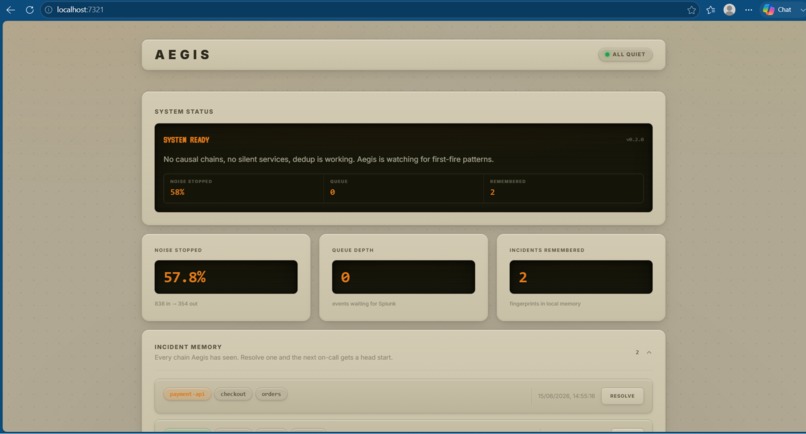Collapse the Incident Memory section chevron

(x=649, y=352)
